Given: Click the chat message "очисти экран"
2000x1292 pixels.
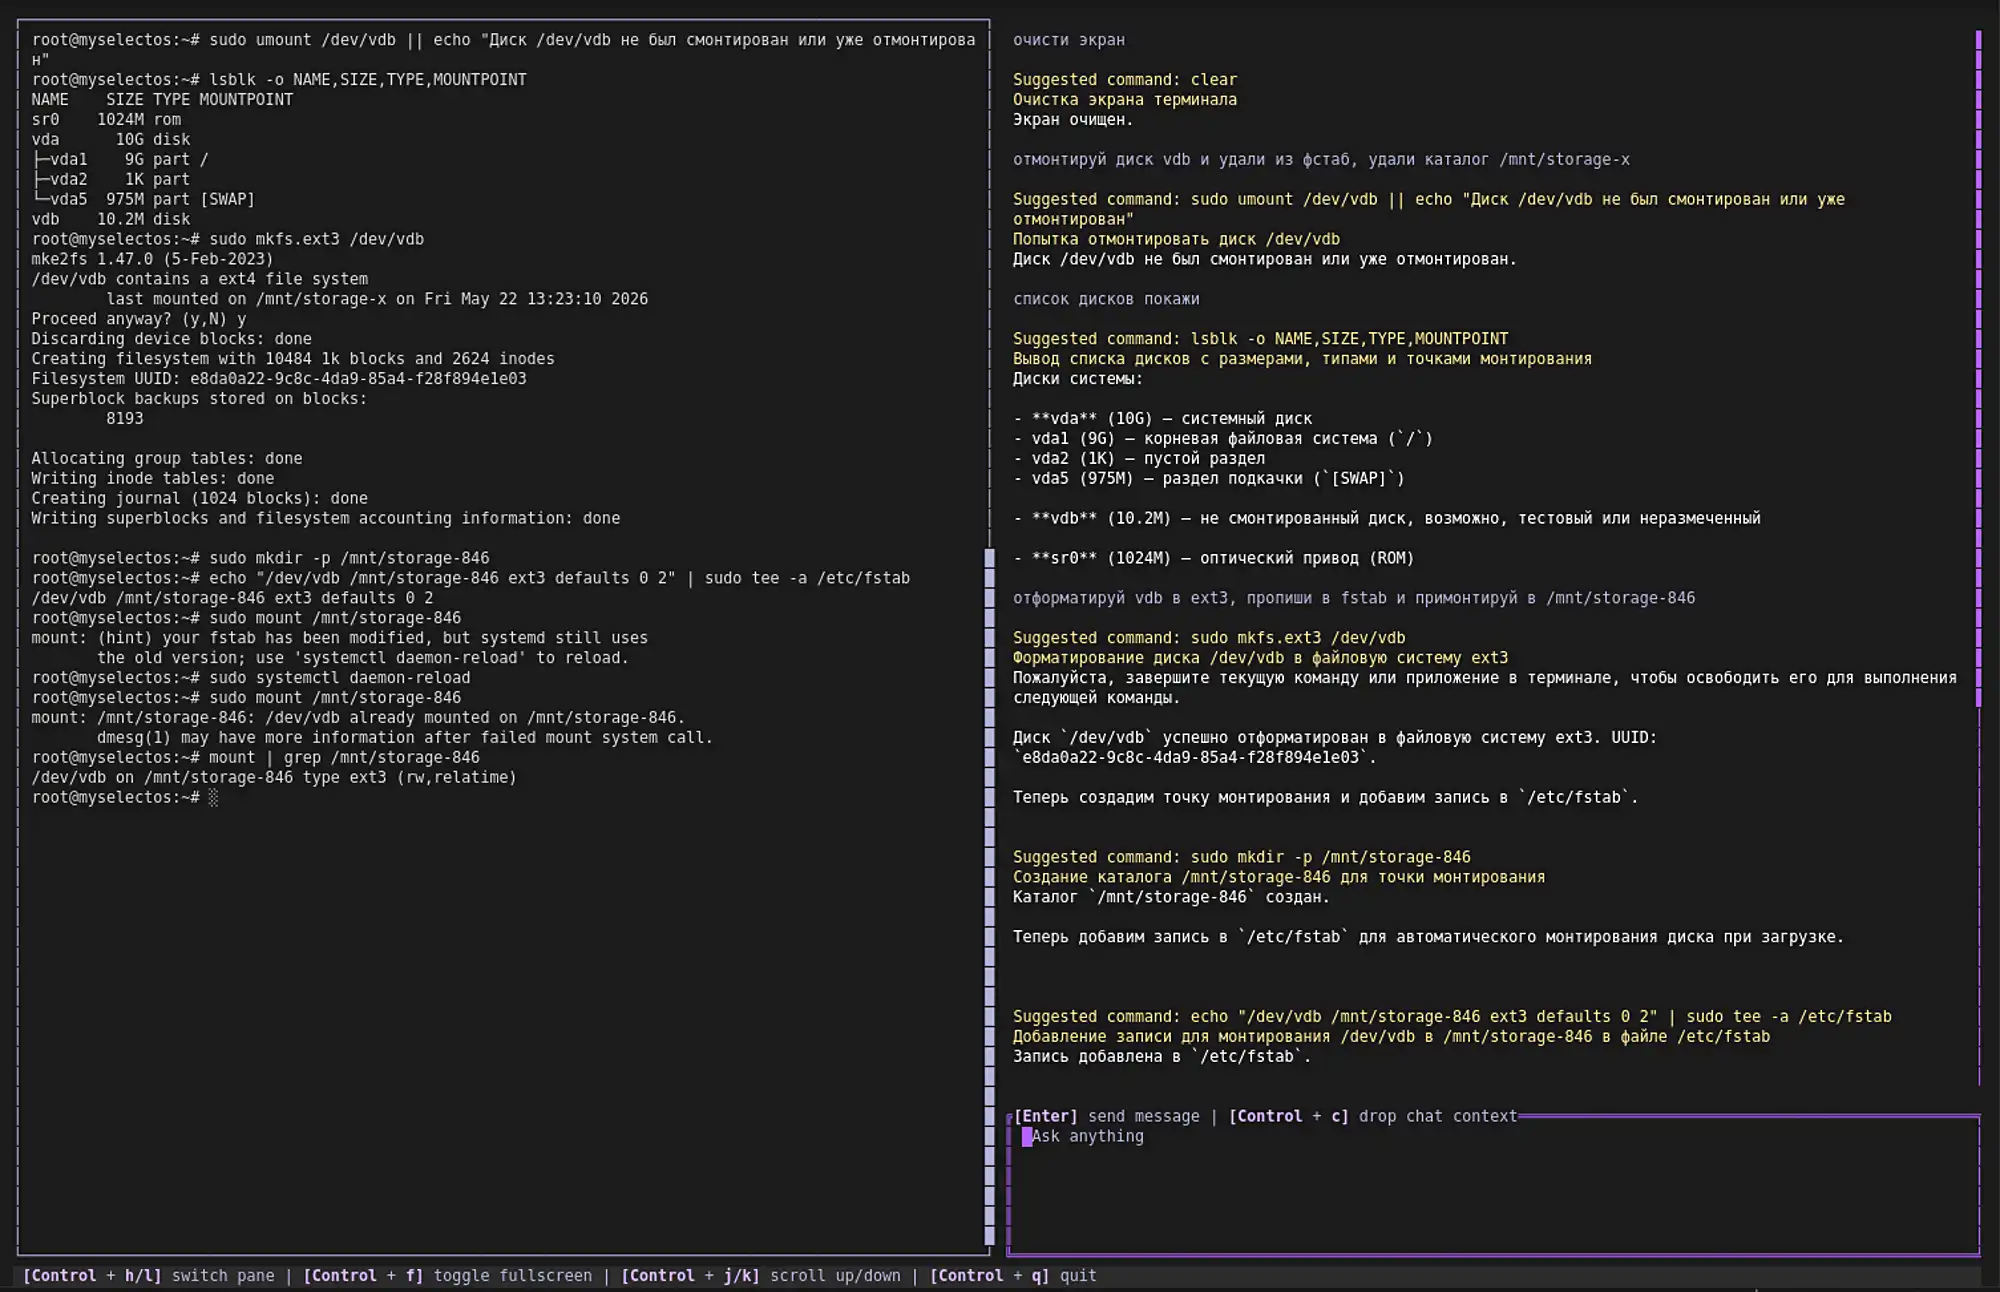Looking at the screenshot, I should click(1068, 40).
